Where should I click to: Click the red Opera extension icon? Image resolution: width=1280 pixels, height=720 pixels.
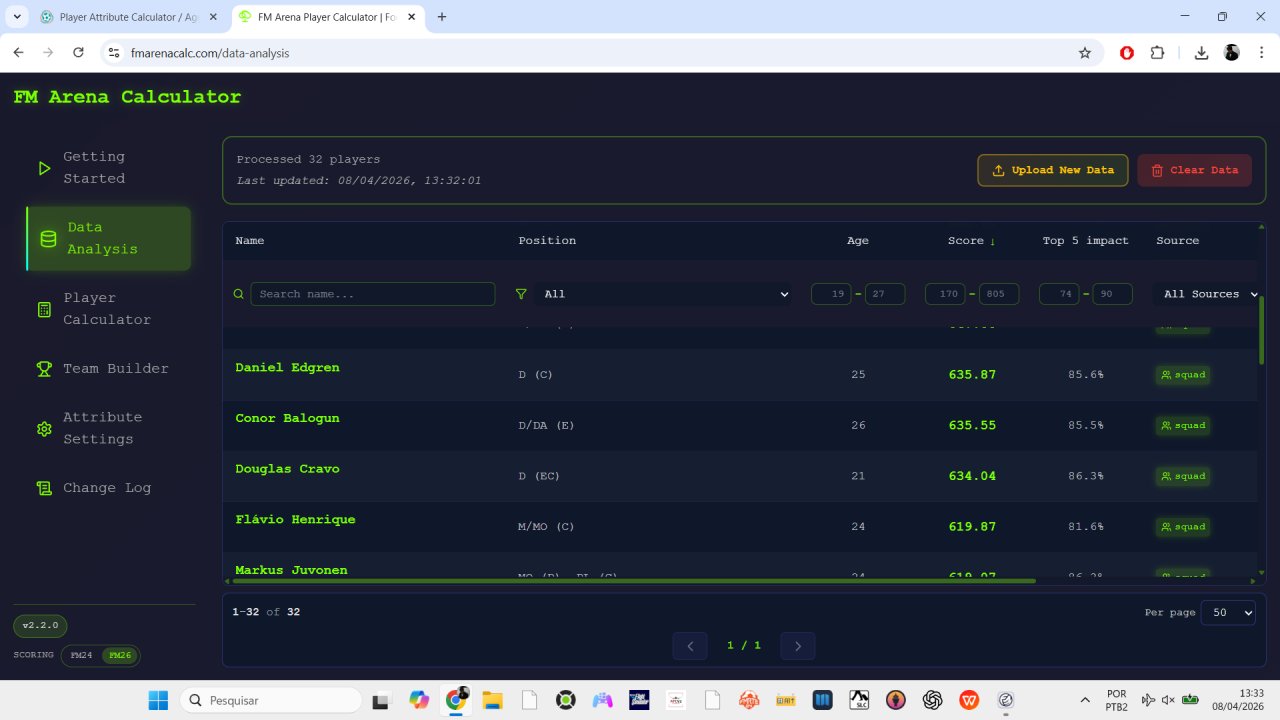pyautogui.click(x=1127, y=53)
